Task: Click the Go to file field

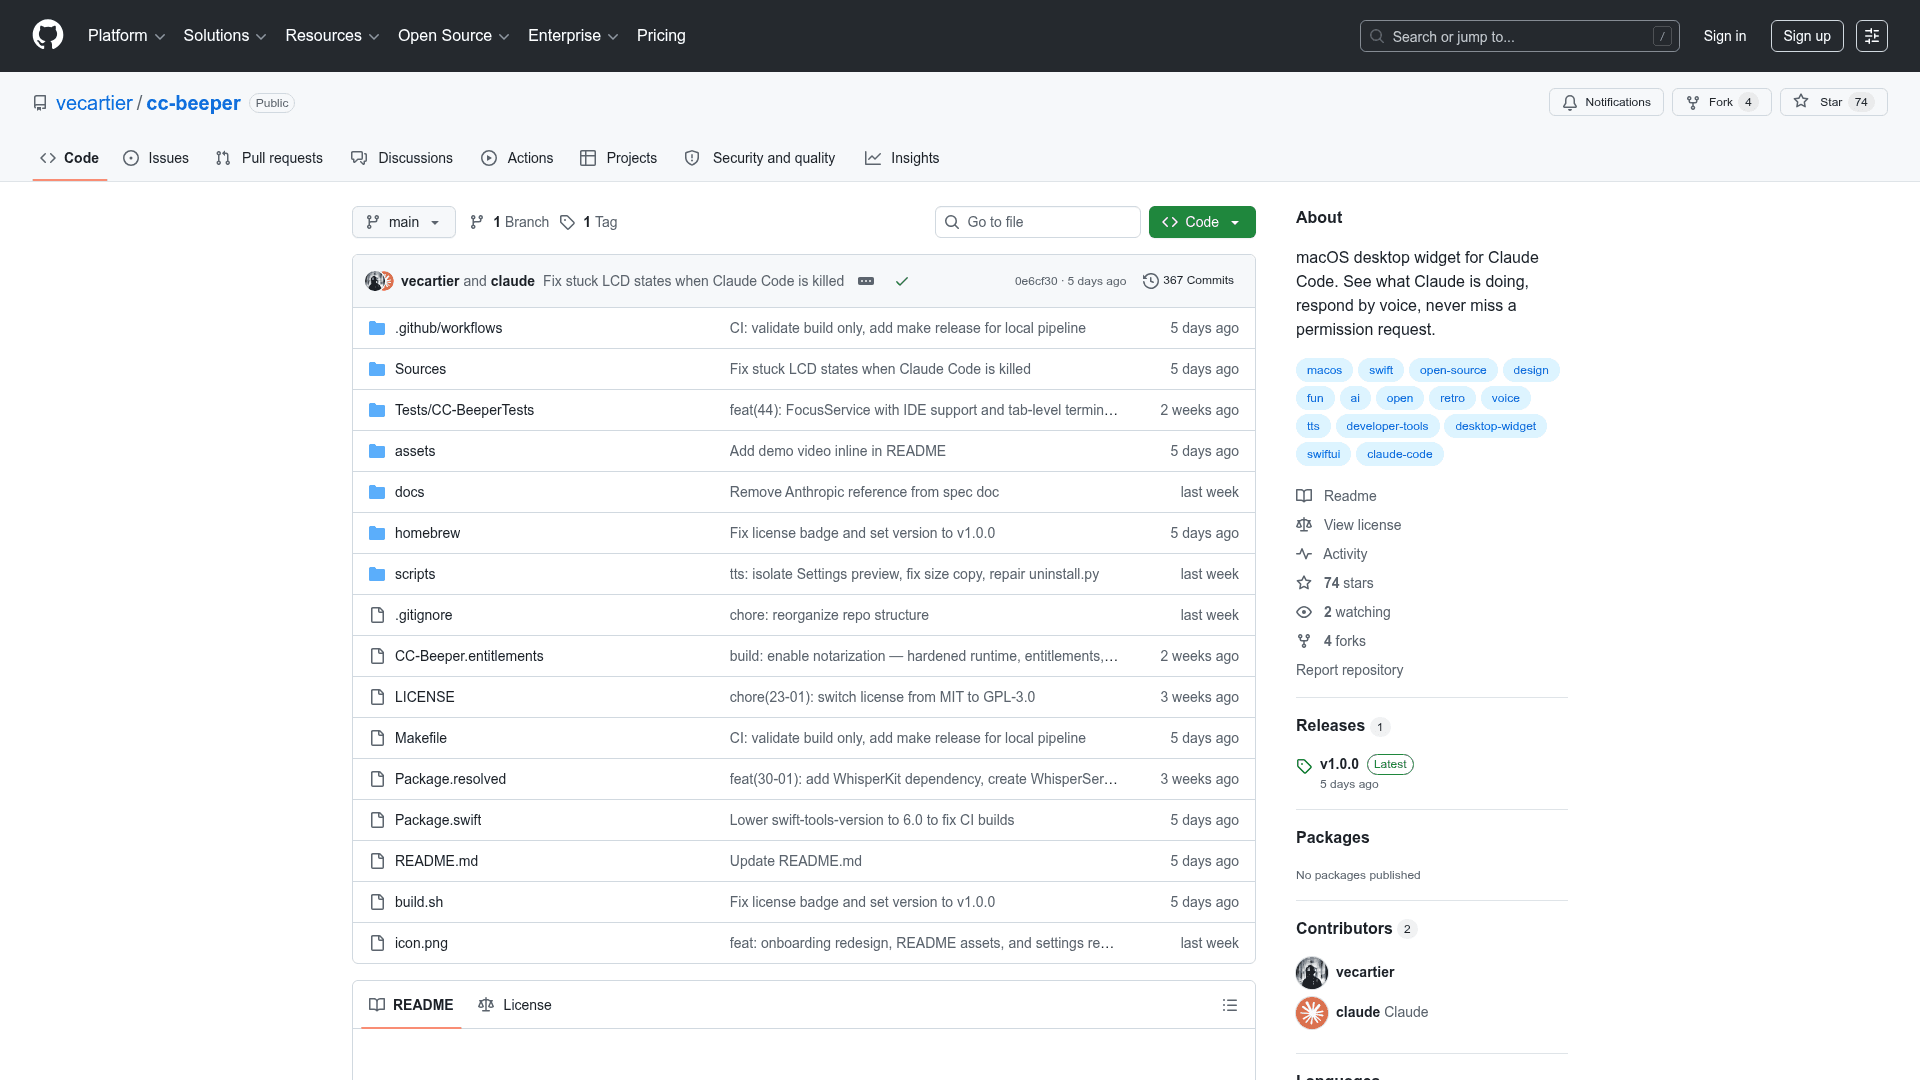Action: click(1038, 222)
